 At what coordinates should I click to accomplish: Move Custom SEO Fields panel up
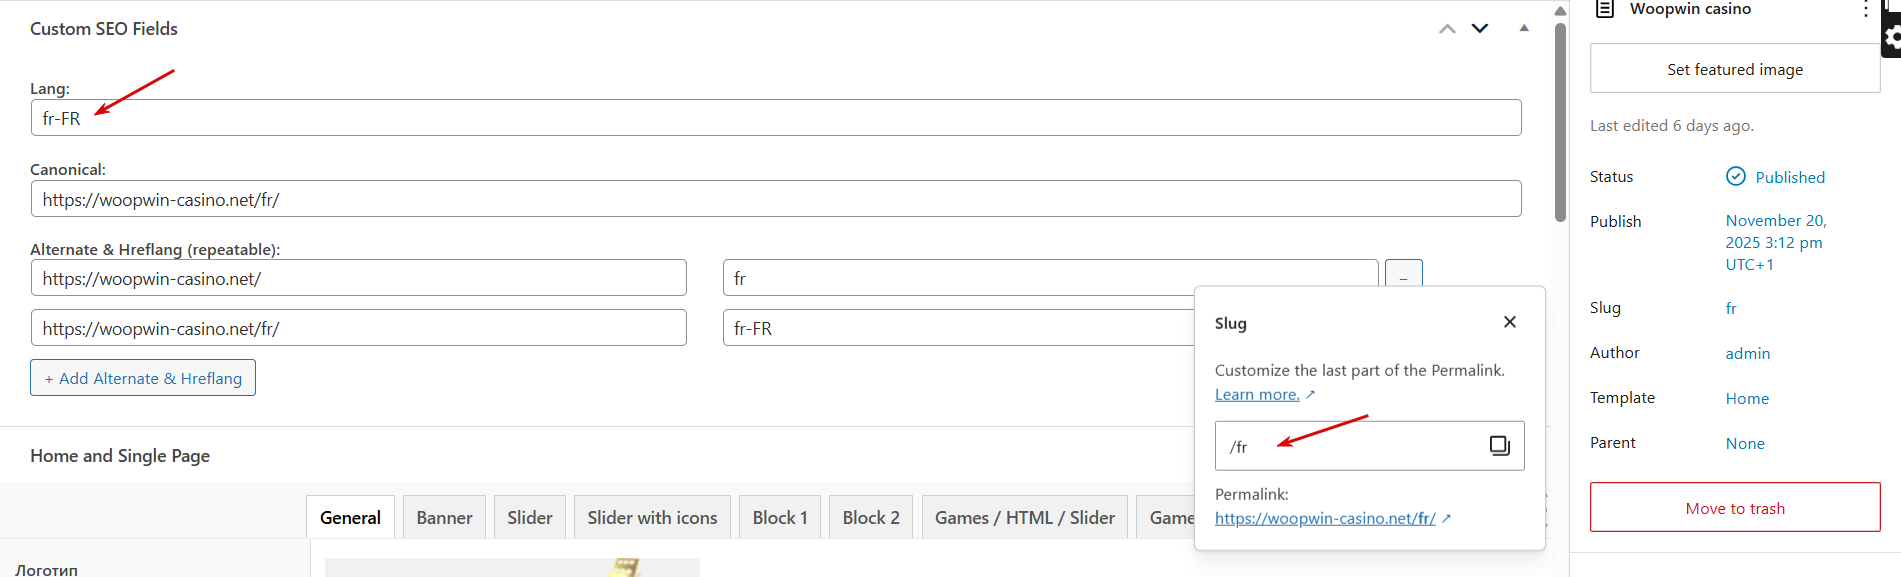1447,29
